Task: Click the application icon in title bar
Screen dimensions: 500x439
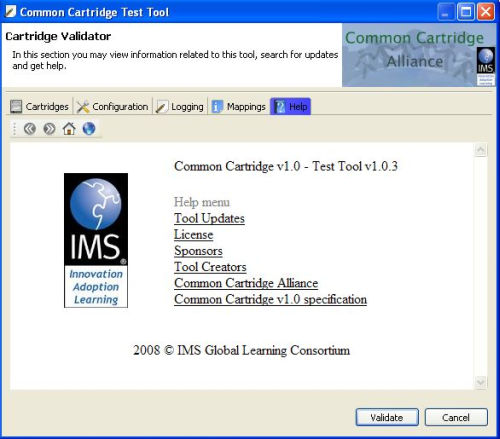Action: point(11,12)
